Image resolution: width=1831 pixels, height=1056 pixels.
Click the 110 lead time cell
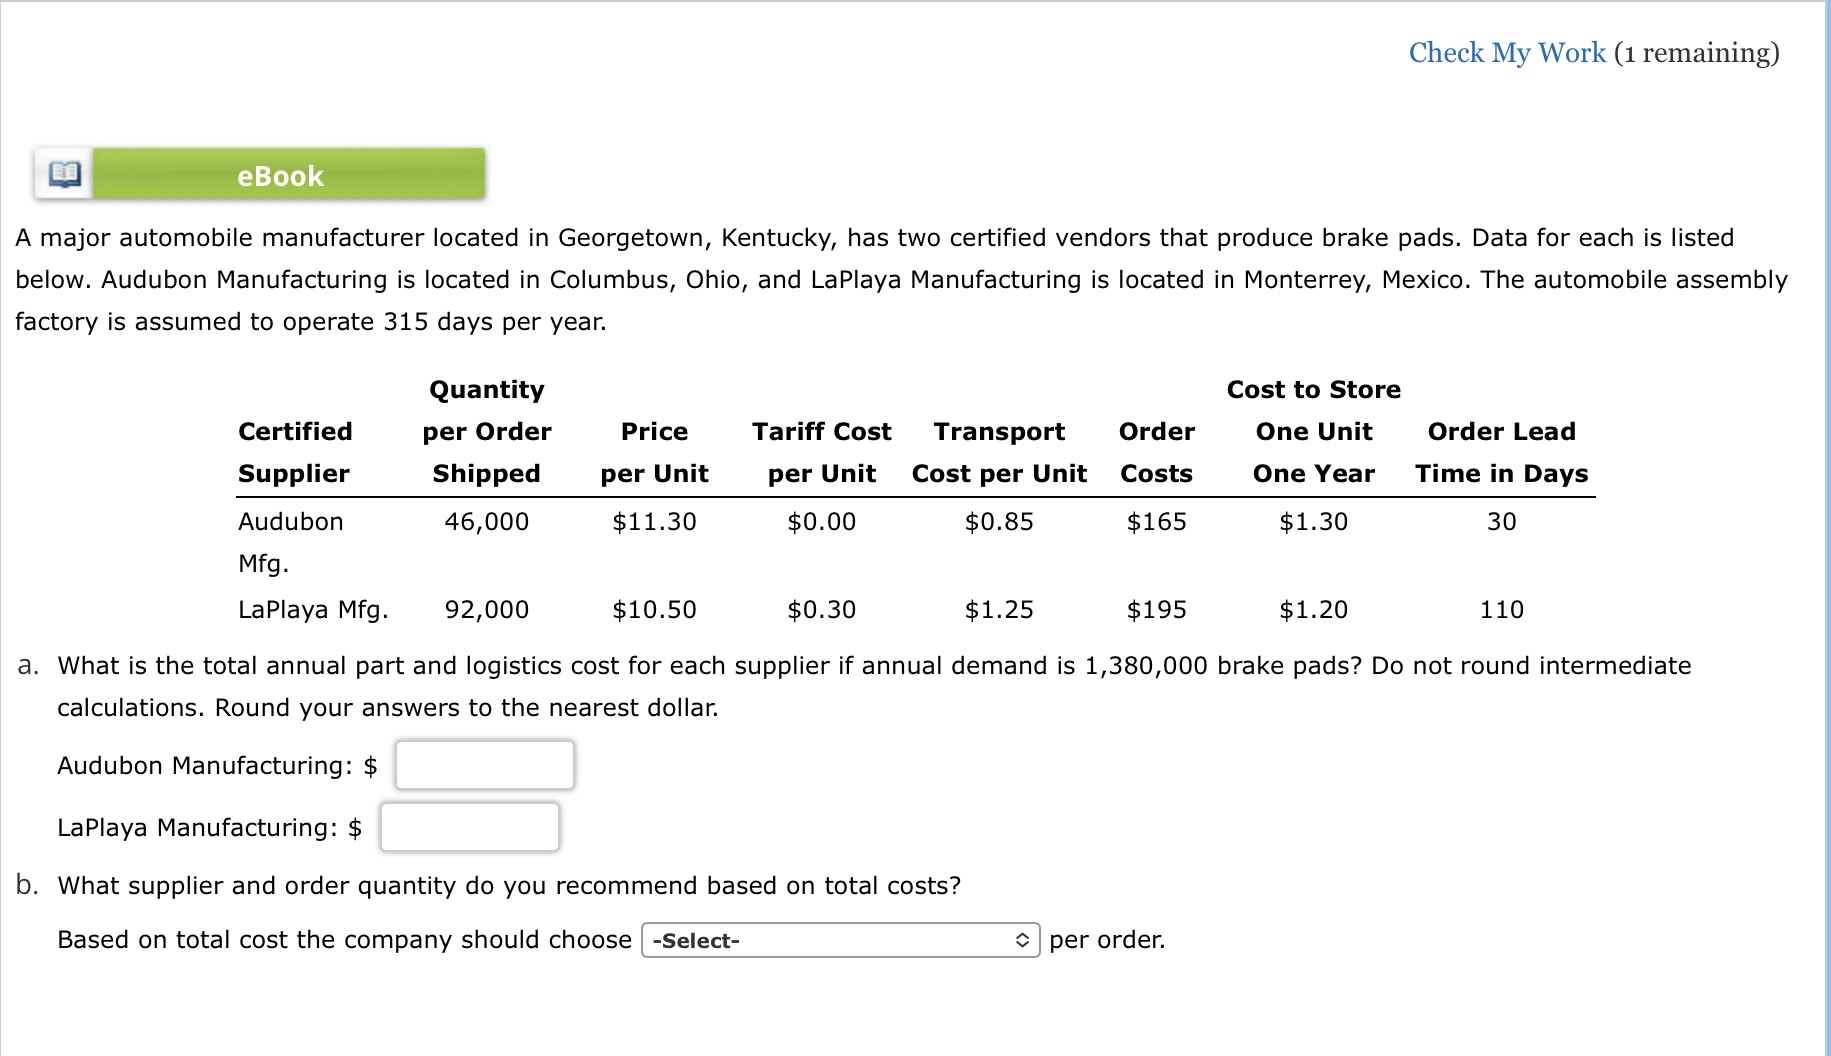pos(1501,609)
